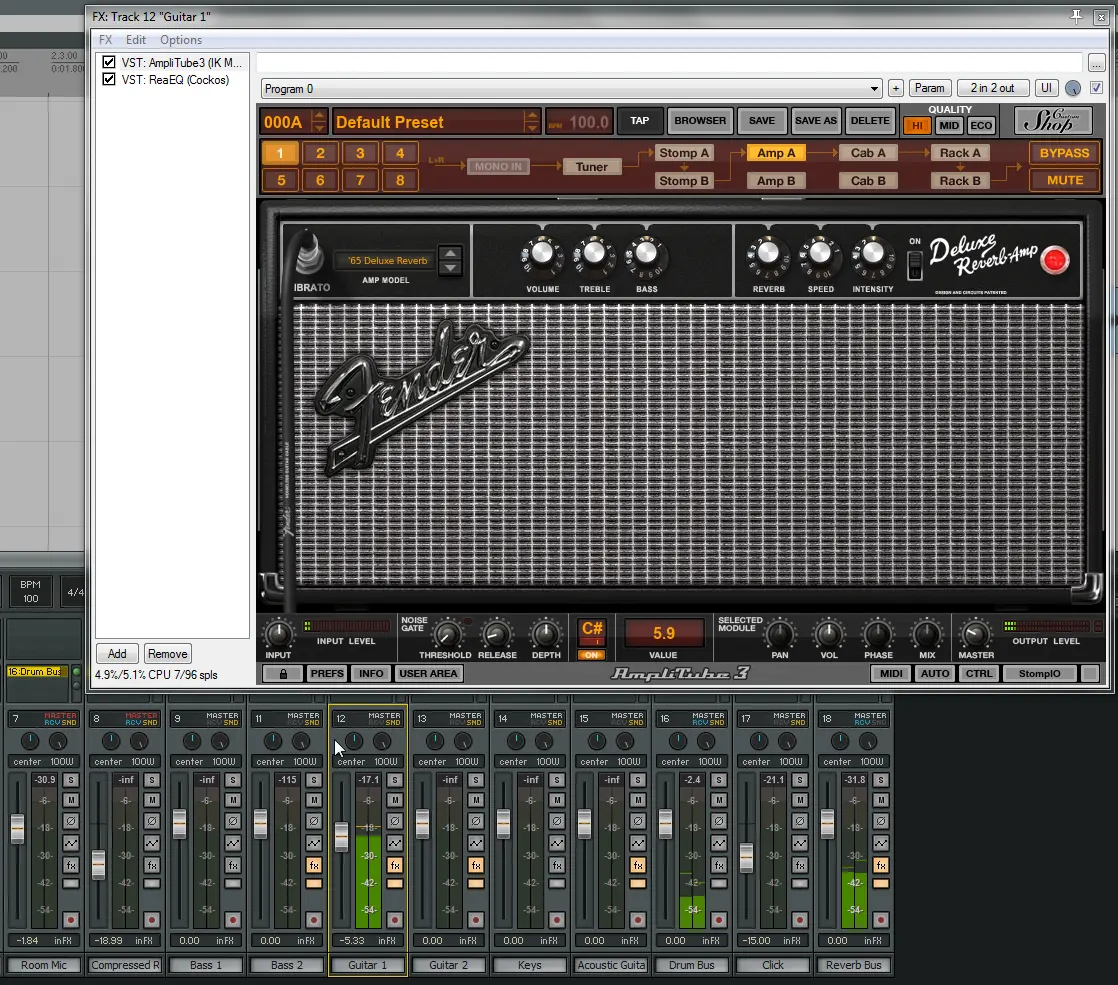The height and width of the screenshot is (985, 1118).
Task: Open FX on Bass 2 track
Action: 314,865
